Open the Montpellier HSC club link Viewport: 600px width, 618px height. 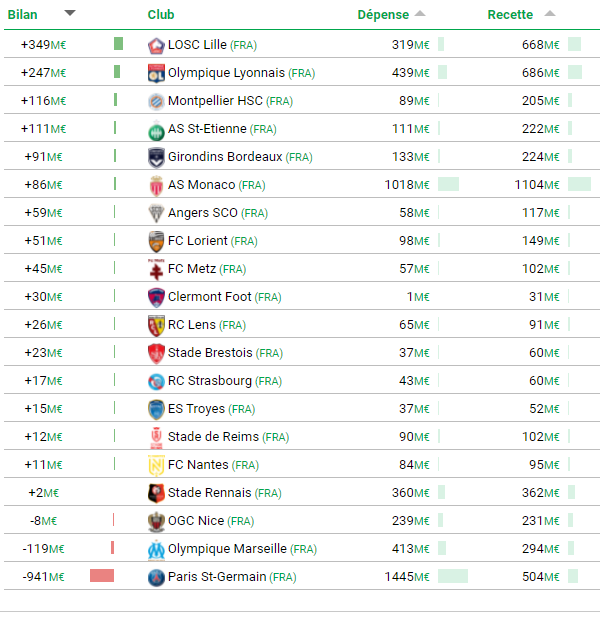tap(216, 101)
